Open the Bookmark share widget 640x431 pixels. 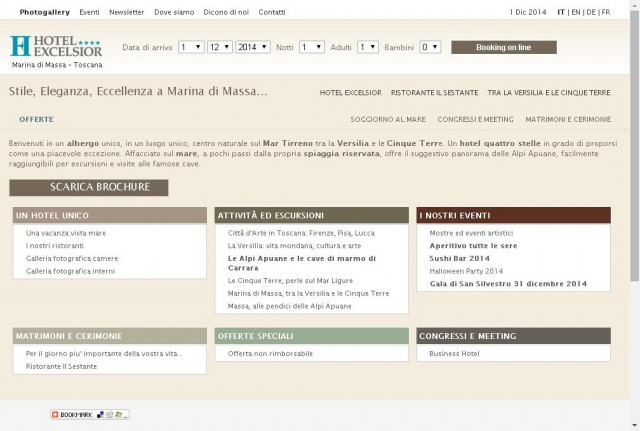tap(90, 414)
